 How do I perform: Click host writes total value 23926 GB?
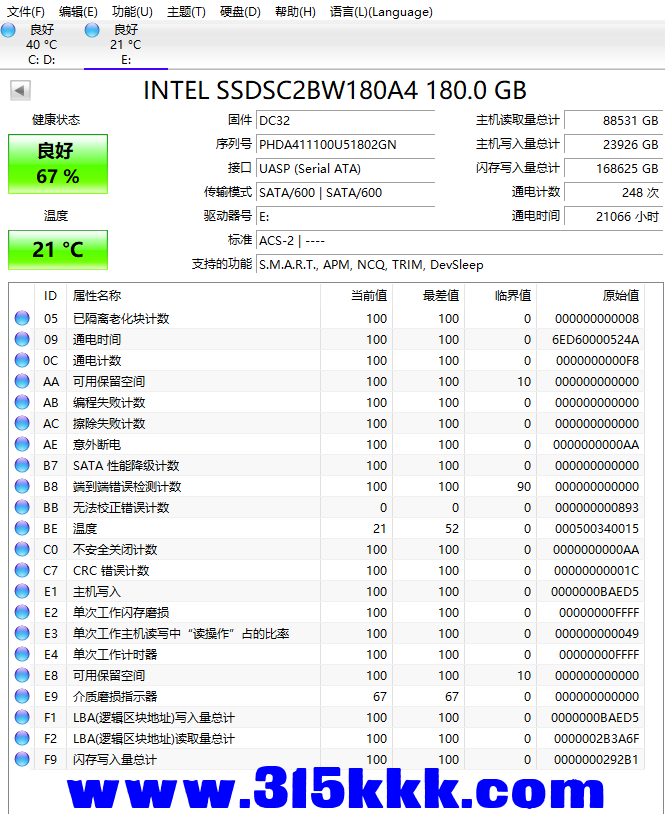click(613, 144)
